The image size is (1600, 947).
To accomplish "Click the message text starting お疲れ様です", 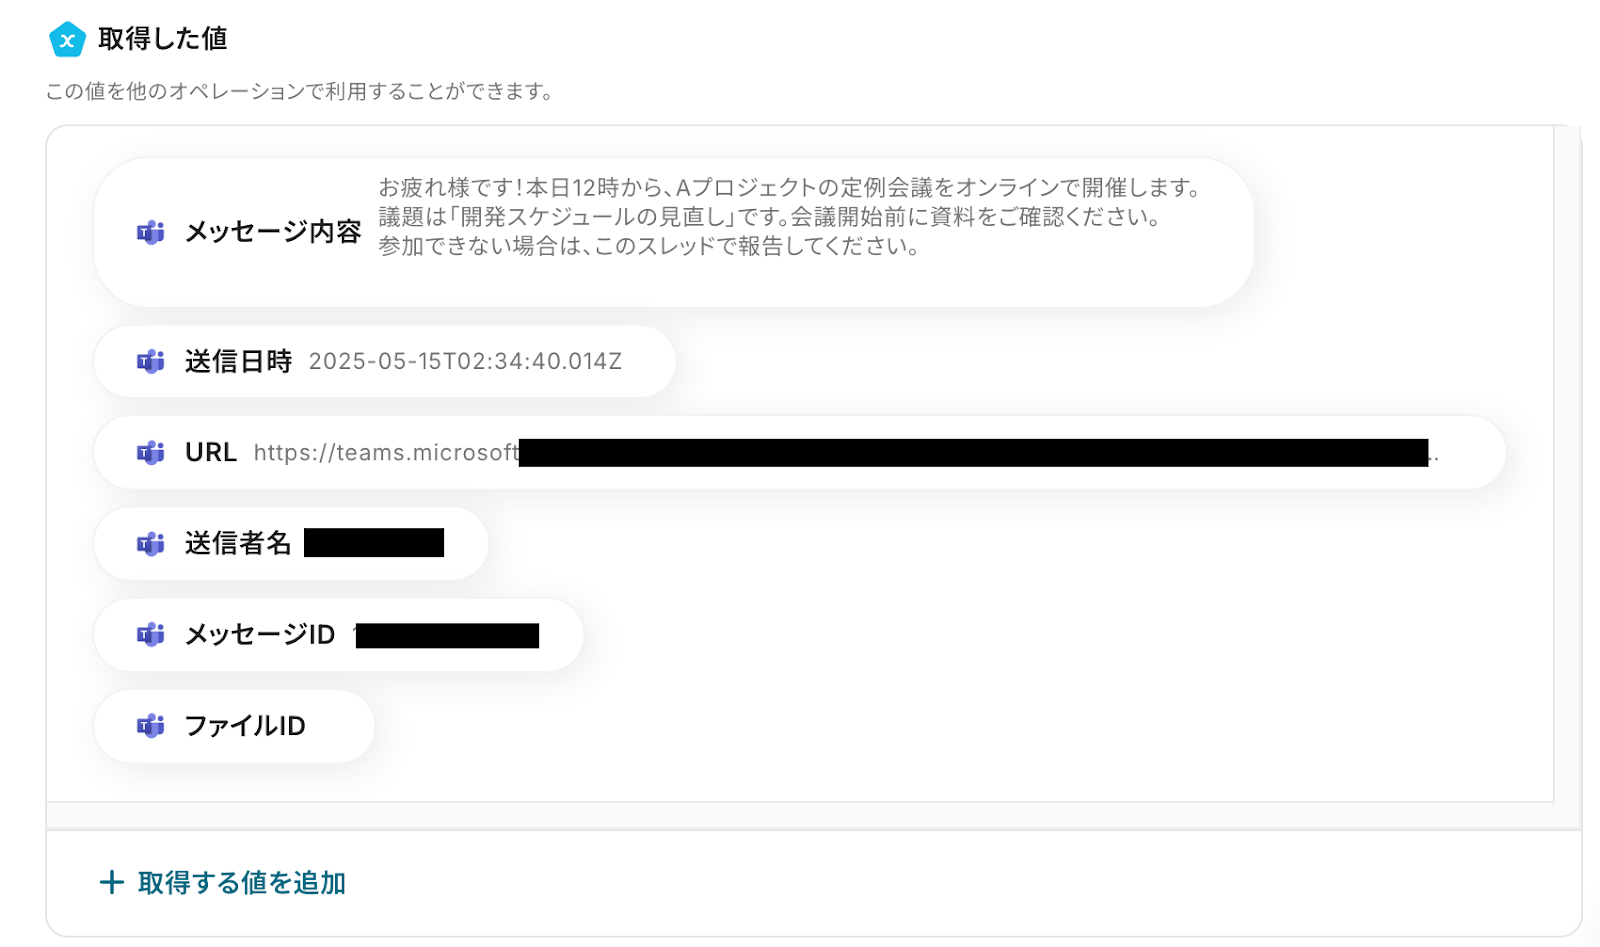I will [790, 216].
